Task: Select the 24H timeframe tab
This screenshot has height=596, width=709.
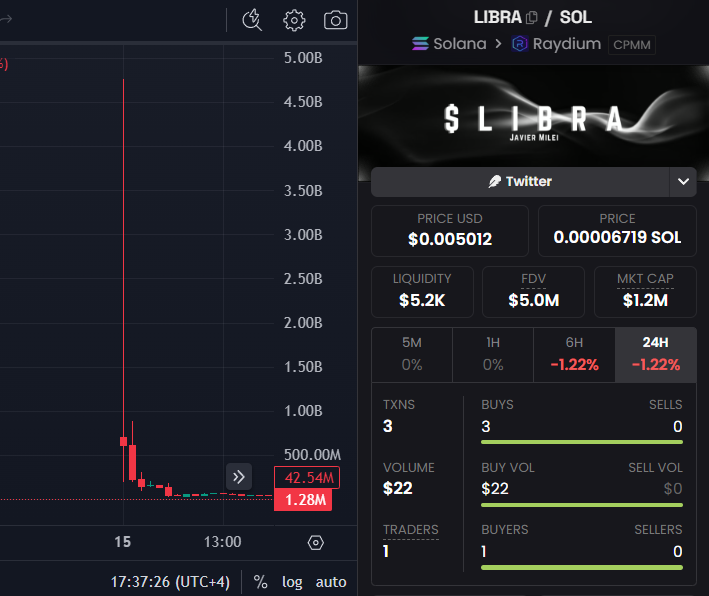Action: coord(656,355)
